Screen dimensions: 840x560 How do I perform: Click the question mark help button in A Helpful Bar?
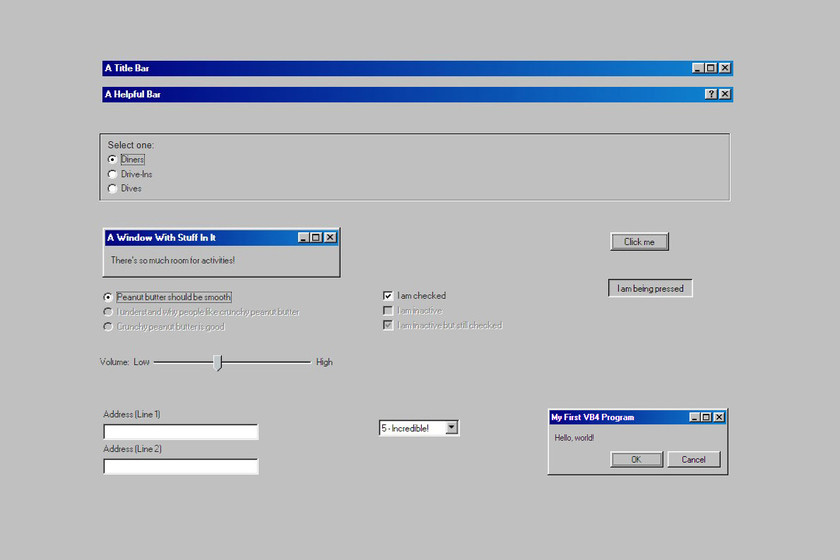711,94
